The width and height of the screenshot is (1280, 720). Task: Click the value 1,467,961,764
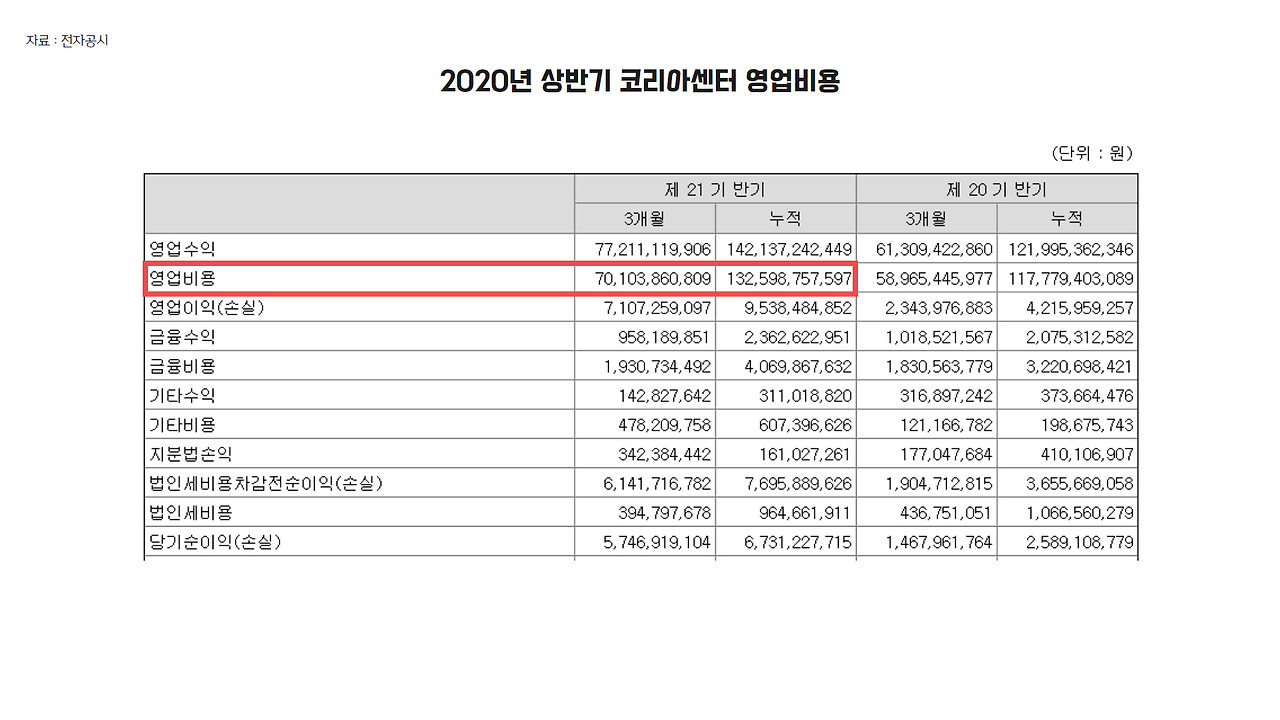939,543
